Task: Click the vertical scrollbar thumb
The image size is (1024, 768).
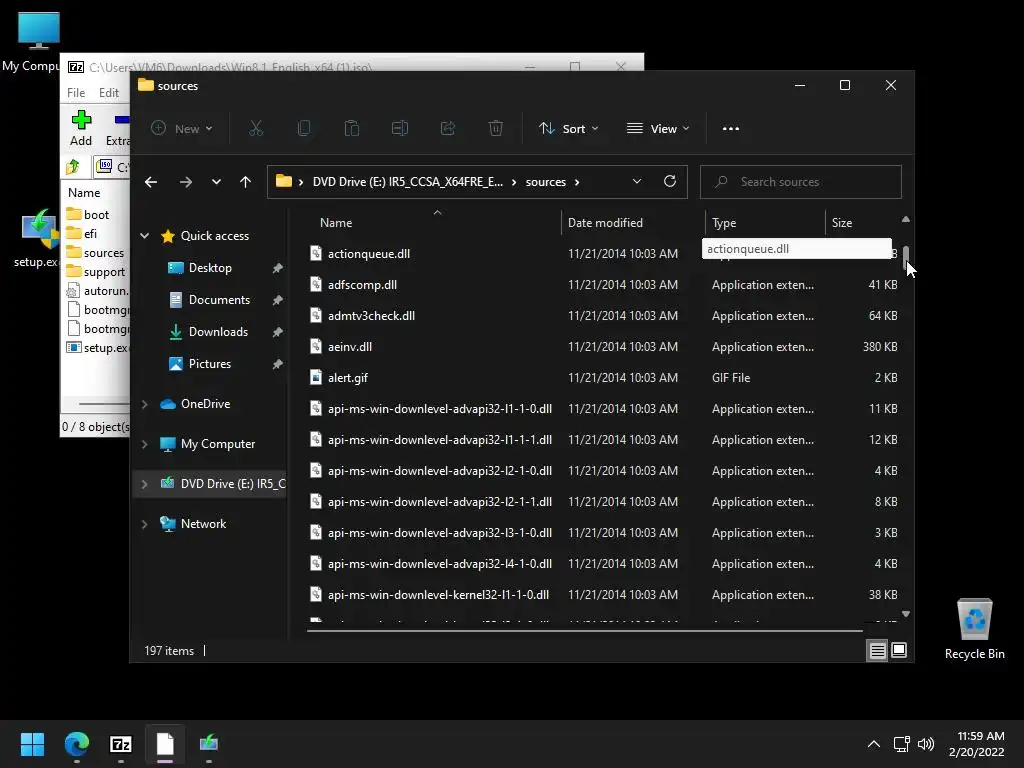Action: pyautogui.click(x=906, y=258)
